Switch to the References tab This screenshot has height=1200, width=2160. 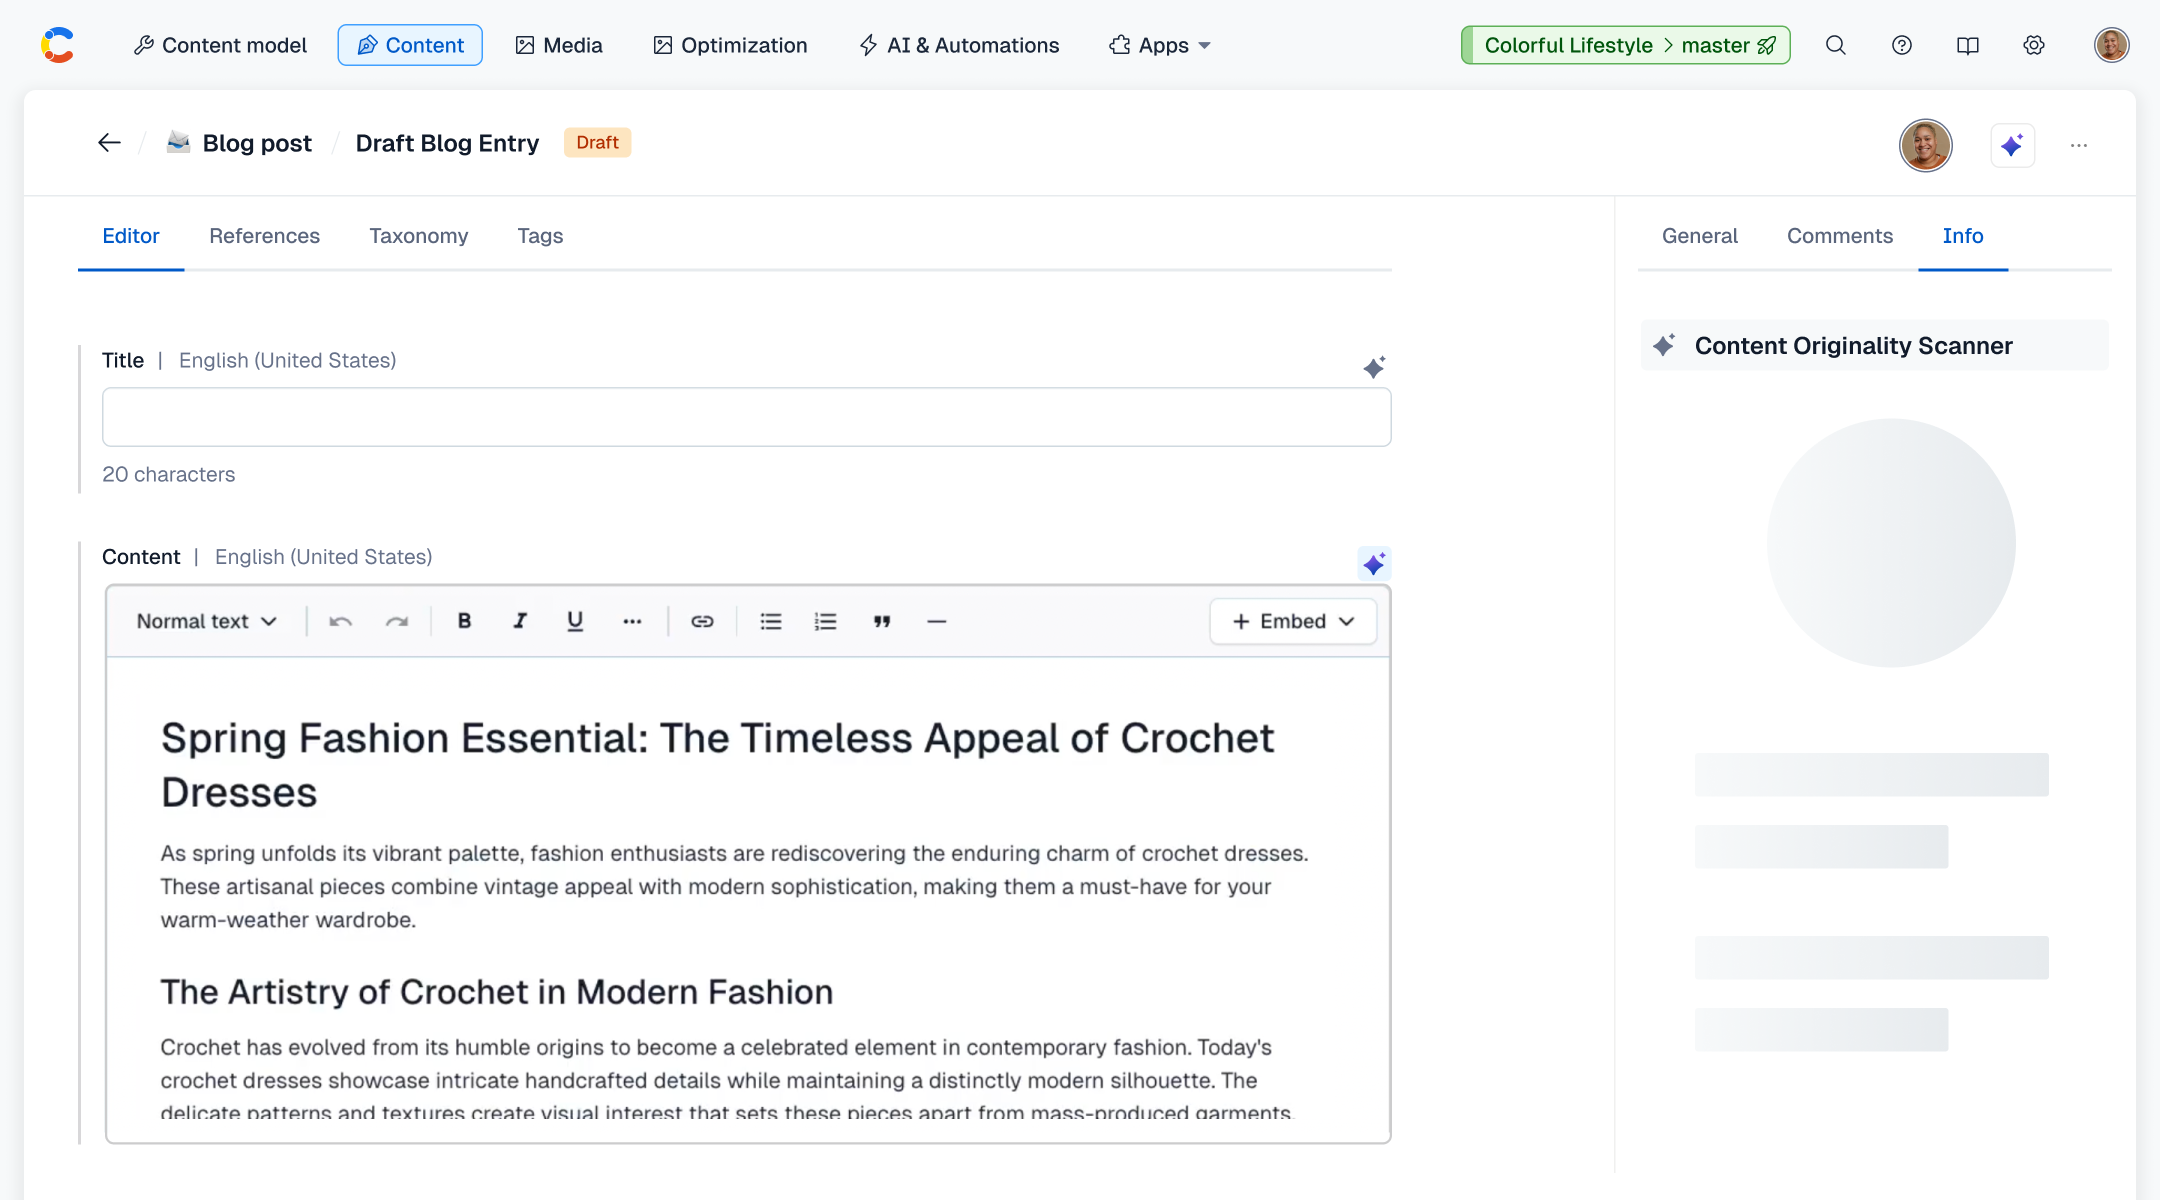(x=264, y=236)
